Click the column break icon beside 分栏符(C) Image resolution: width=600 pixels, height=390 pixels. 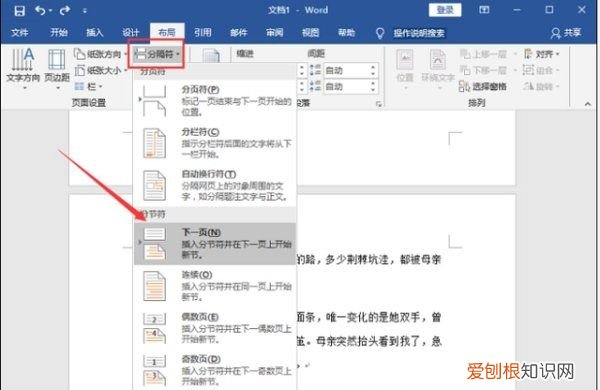tap(155, 144)
